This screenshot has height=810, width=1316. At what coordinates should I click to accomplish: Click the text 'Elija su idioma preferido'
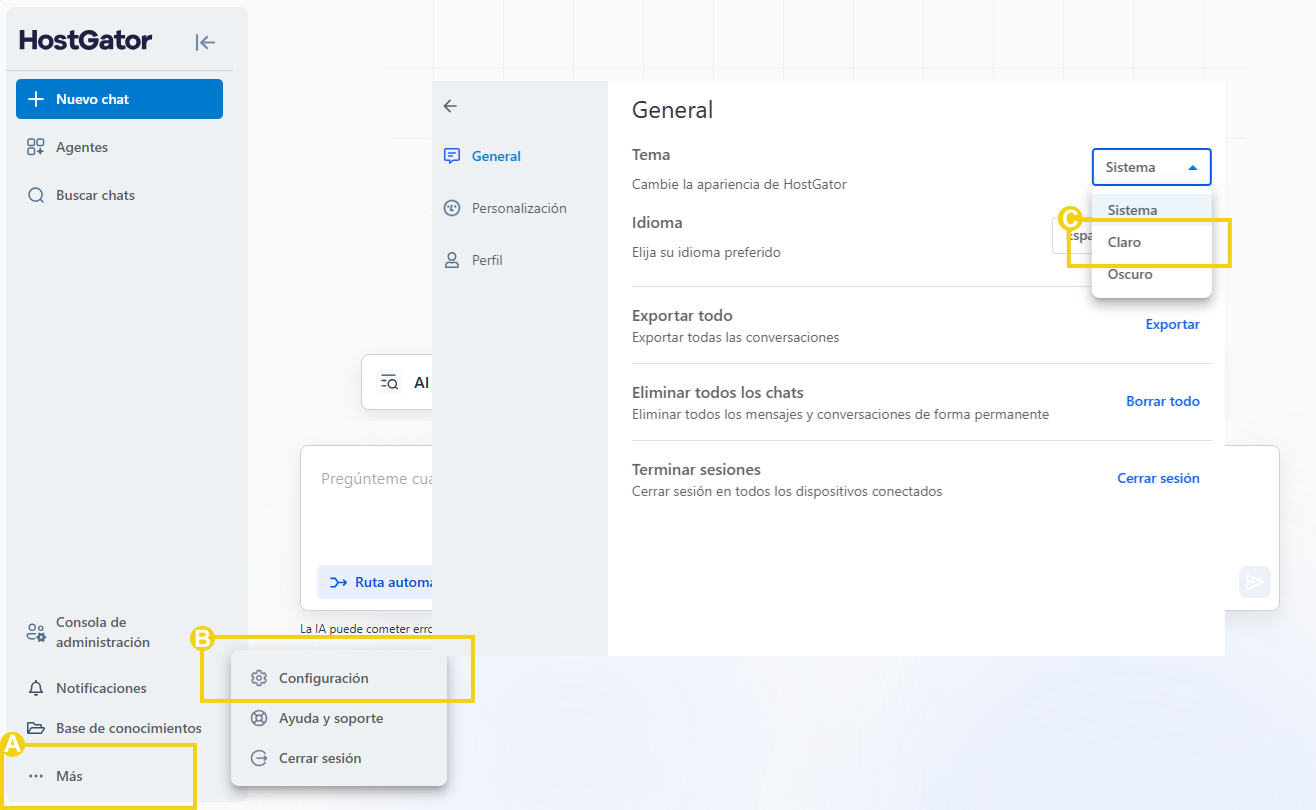(706, 252)
